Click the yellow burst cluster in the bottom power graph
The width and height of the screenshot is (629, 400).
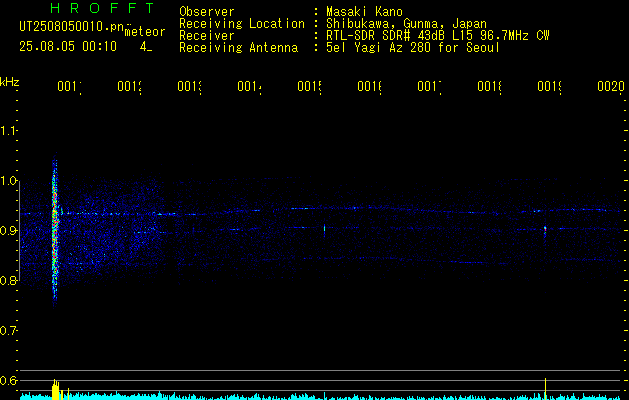point(56,389)
